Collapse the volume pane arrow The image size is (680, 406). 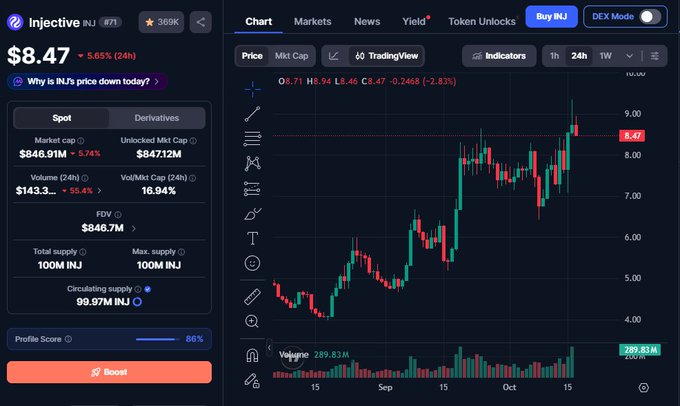click(269, 348)
